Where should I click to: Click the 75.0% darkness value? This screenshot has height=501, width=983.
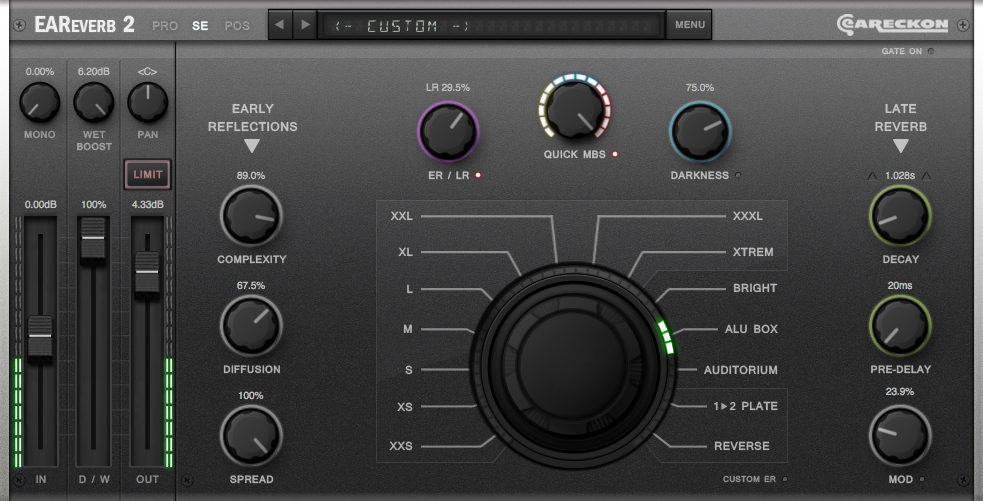click(700, 87)
